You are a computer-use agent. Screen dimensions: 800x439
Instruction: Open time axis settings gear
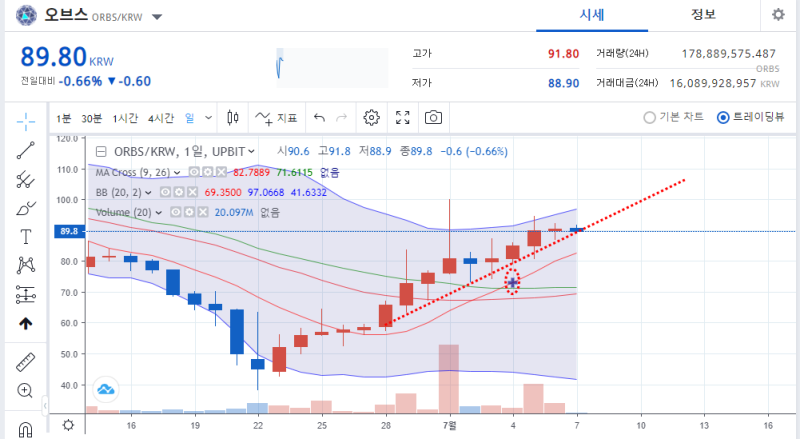click(68, 425)
